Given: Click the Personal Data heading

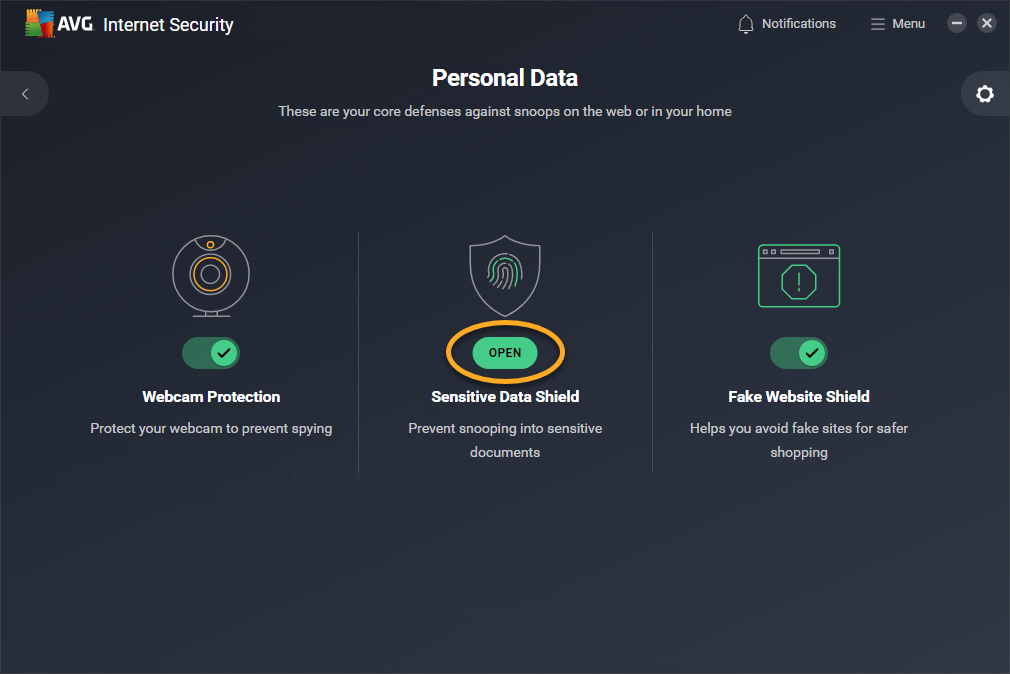Looking at the screenshot, I should pyautogui.click(x=505, y=78).
